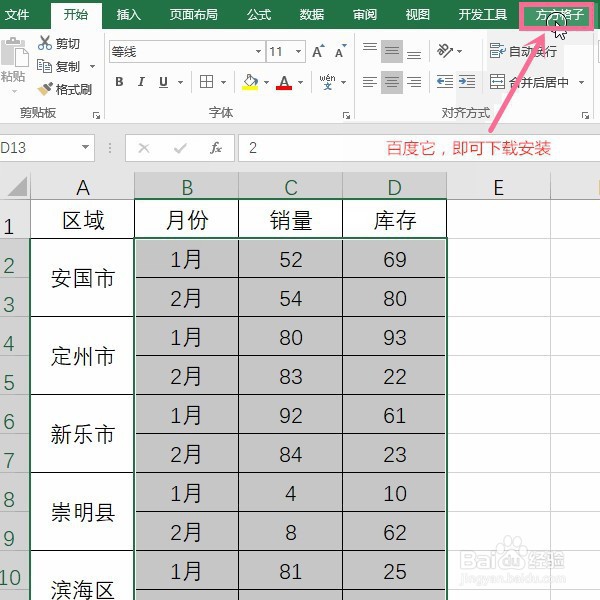Click Merge & Center (合并后居中)
Viewport: 600px width, 600px height.
[529, 82]
